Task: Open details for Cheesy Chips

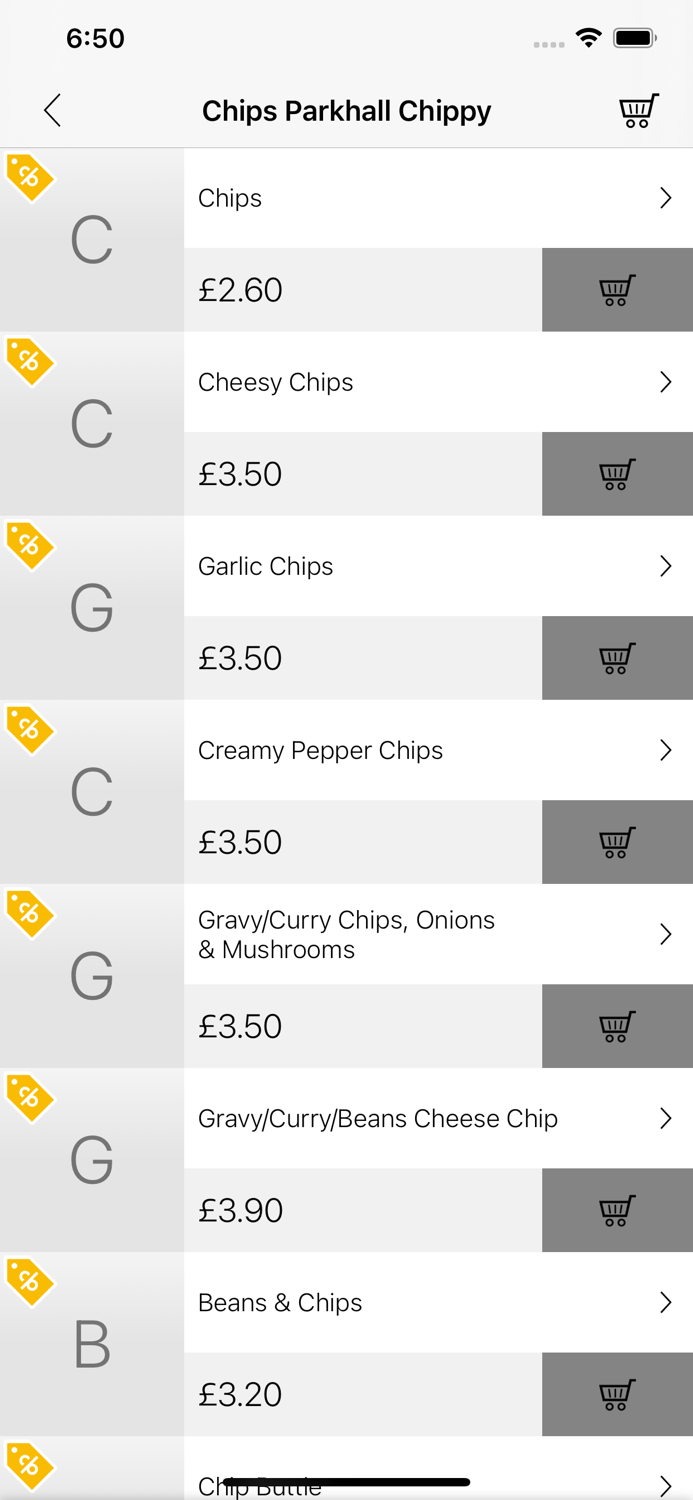Action: (666, 382)
